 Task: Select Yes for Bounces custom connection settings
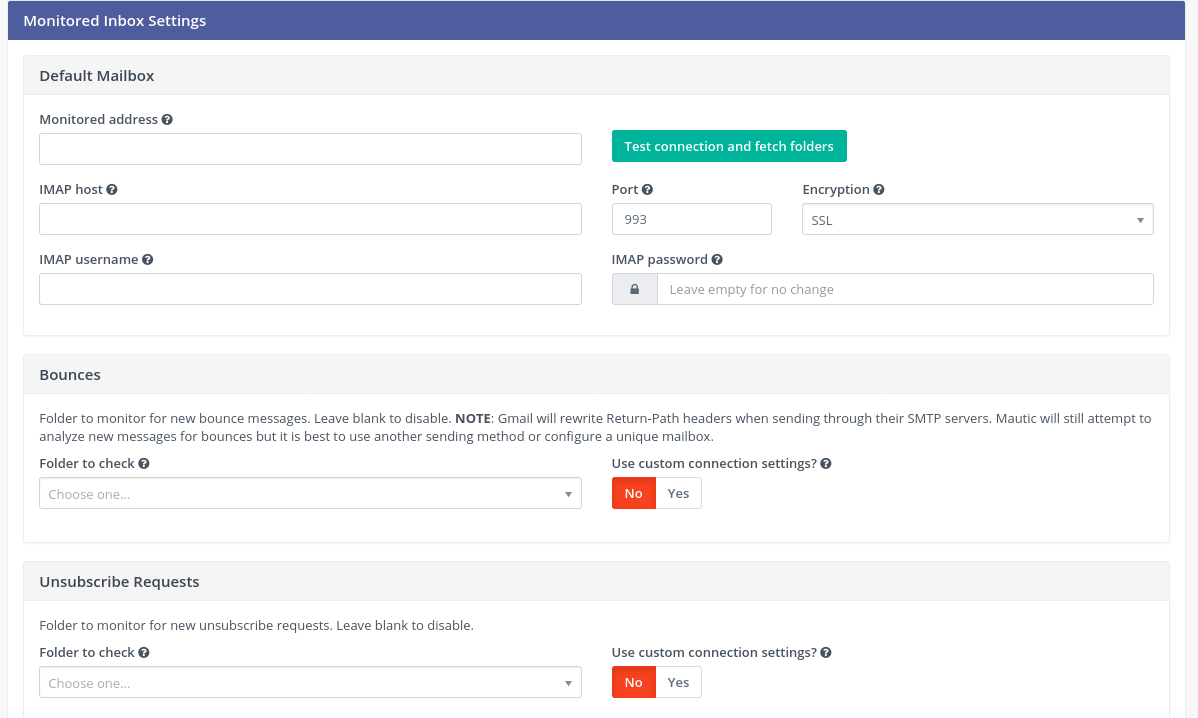pyautogui.click(x=678, y=493)
